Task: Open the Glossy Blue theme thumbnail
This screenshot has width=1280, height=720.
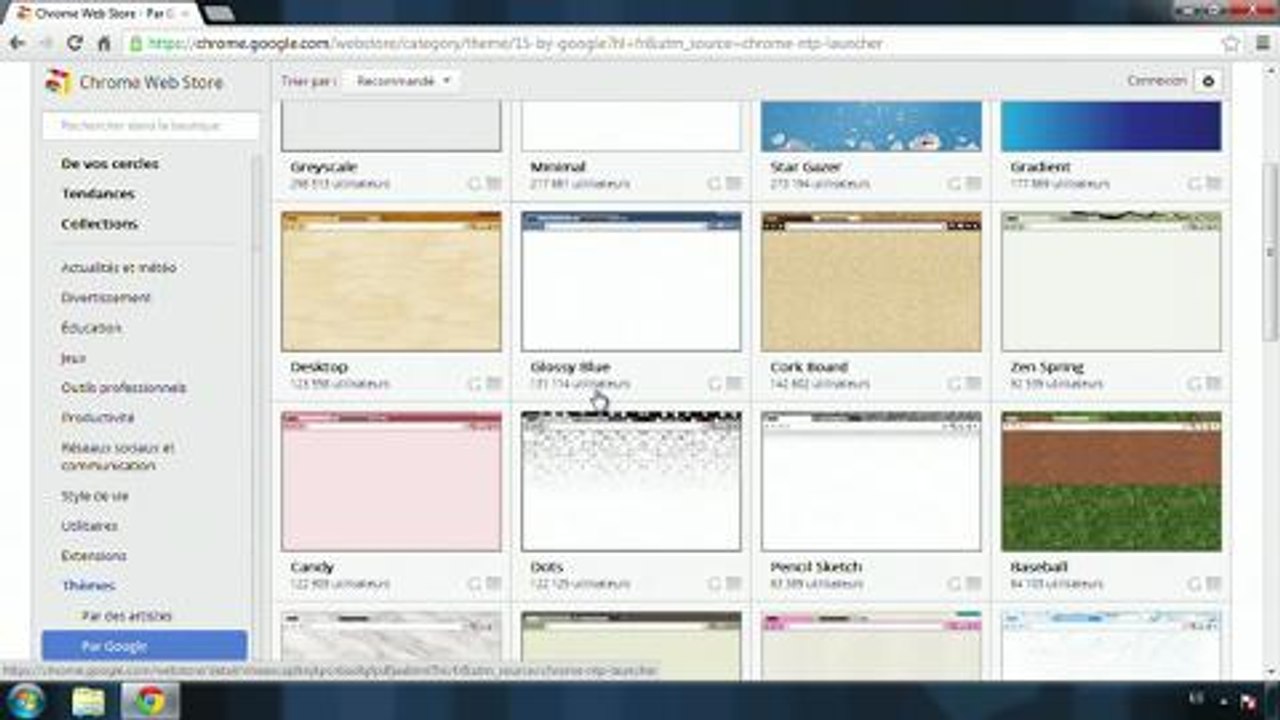Action: point(631,281)
